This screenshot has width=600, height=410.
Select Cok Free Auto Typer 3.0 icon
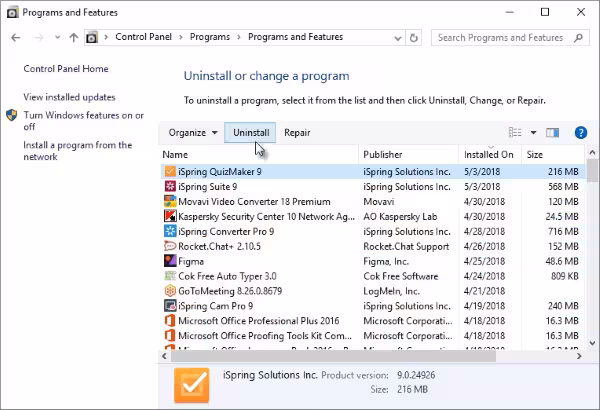click(170, 276)
